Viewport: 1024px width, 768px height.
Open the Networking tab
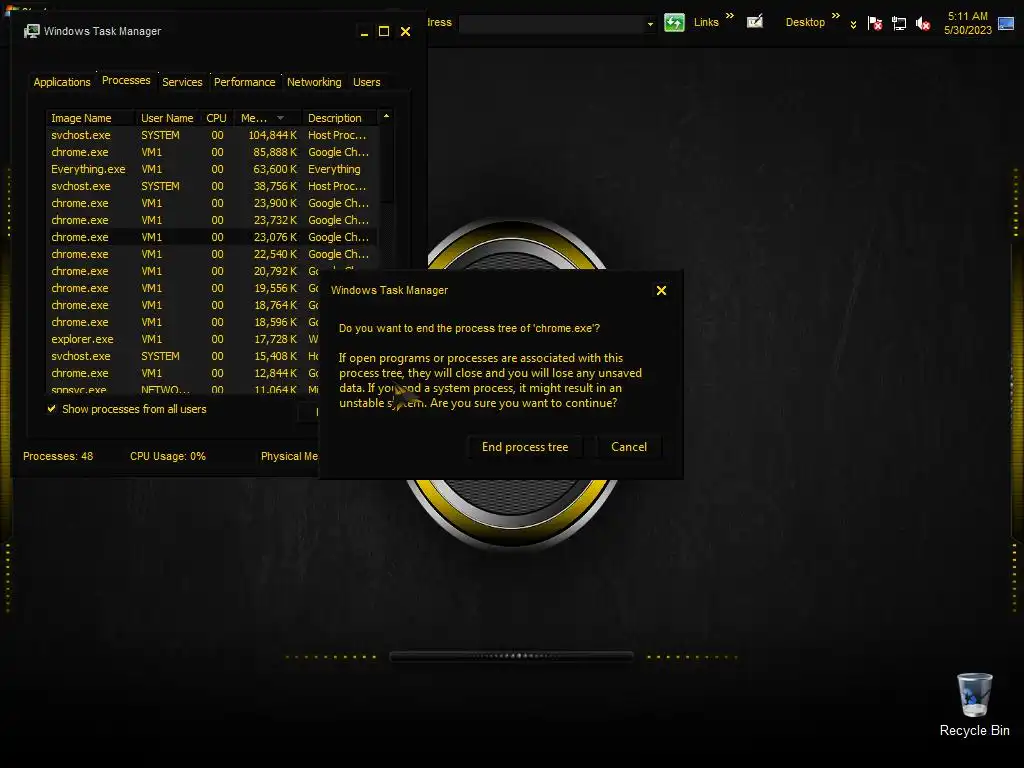[x=314, y=82]
